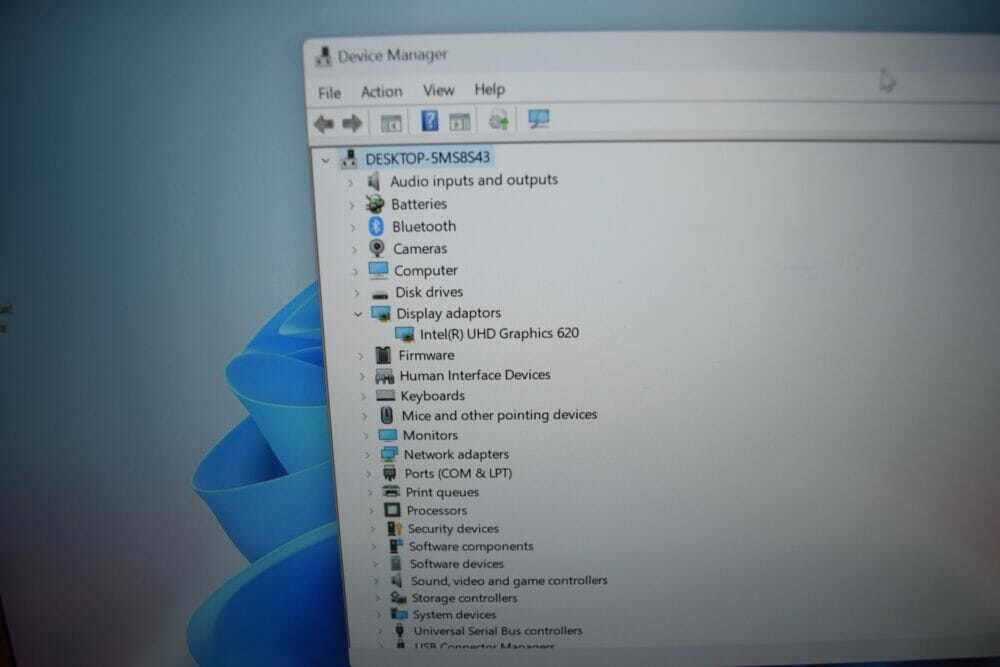Open the Action menu
1000x667 pixels.
381,92
